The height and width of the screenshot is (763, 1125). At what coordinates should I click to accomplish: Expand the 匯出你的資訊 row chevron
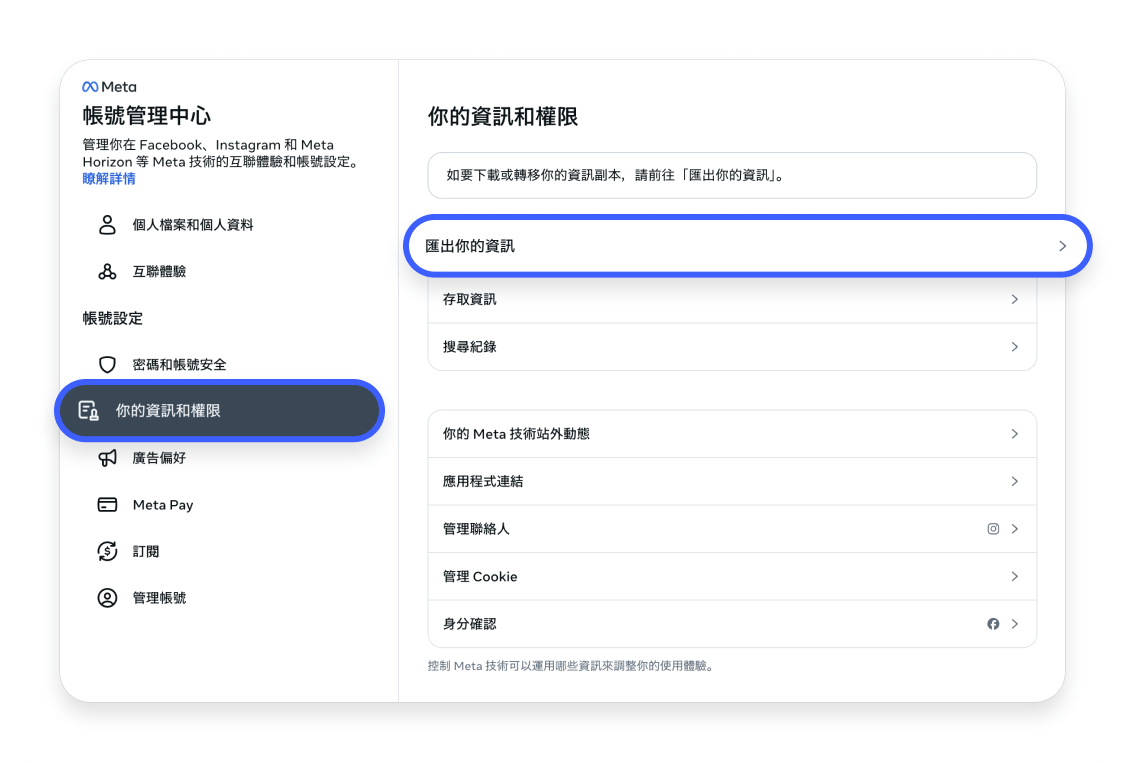tap(1064, 245)
